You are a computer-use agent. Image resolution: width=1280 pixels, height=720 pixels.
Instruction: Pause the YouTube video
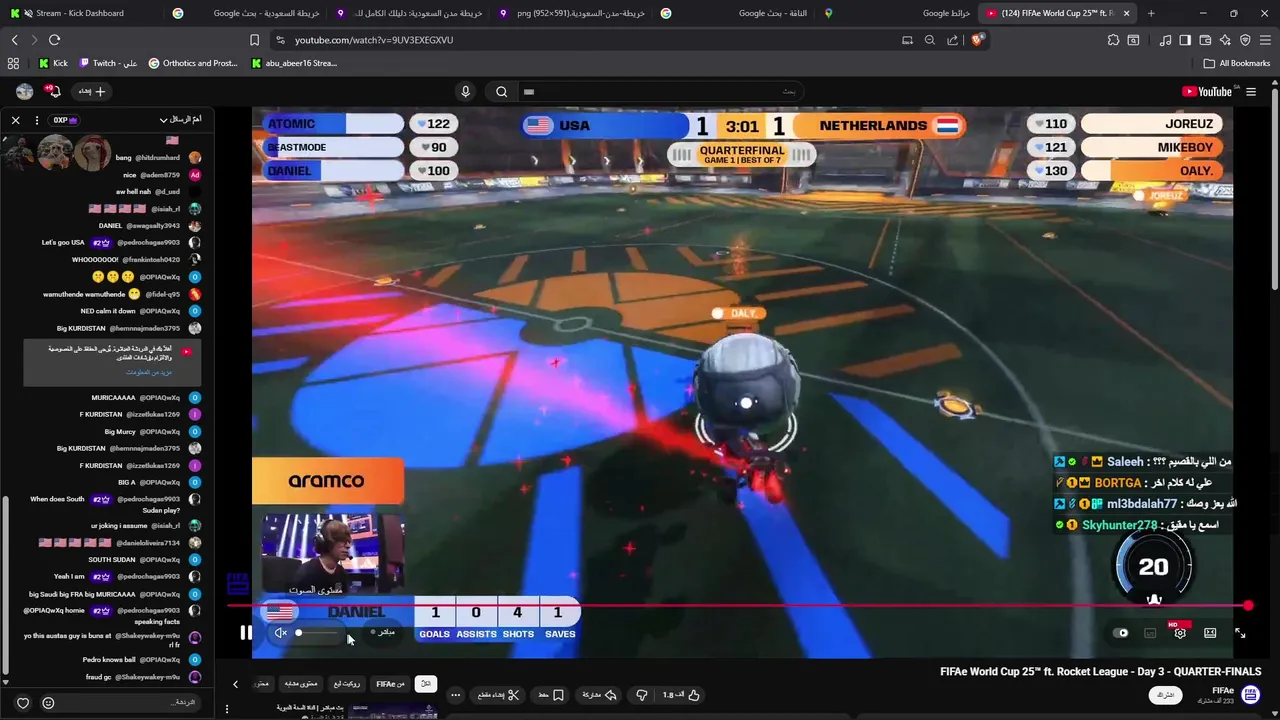(x=246, y=632)
